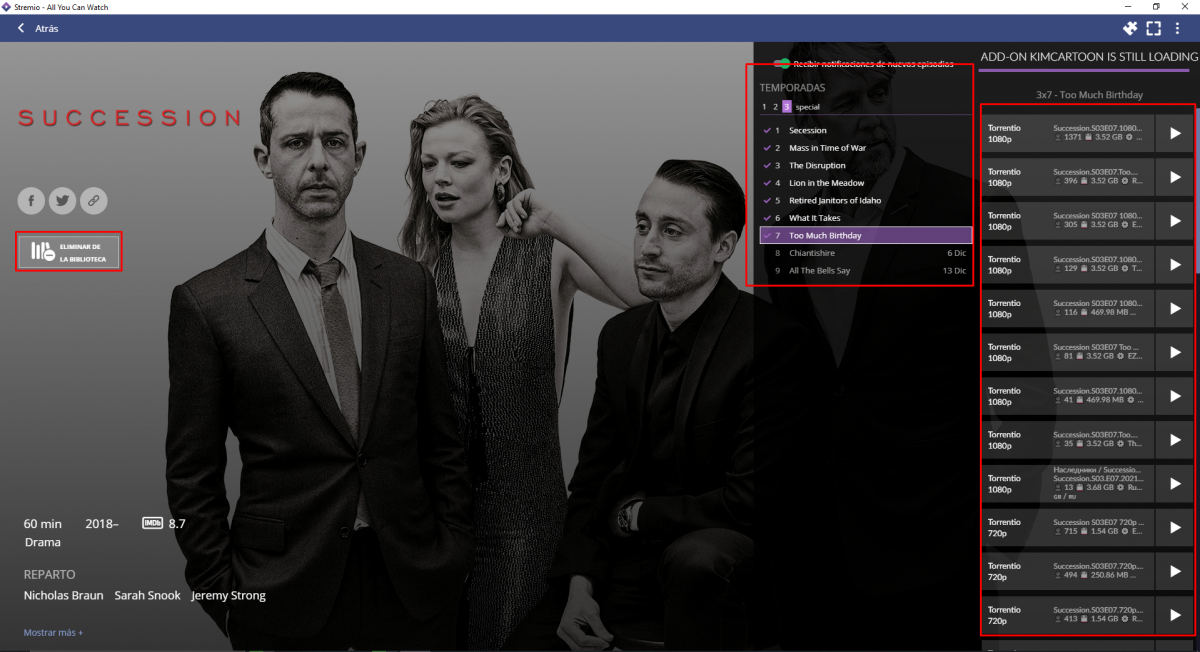This screenshot has width=1200, height=652.
Task: Select episode Lion in the Meadow
Action: click(866, 183)
